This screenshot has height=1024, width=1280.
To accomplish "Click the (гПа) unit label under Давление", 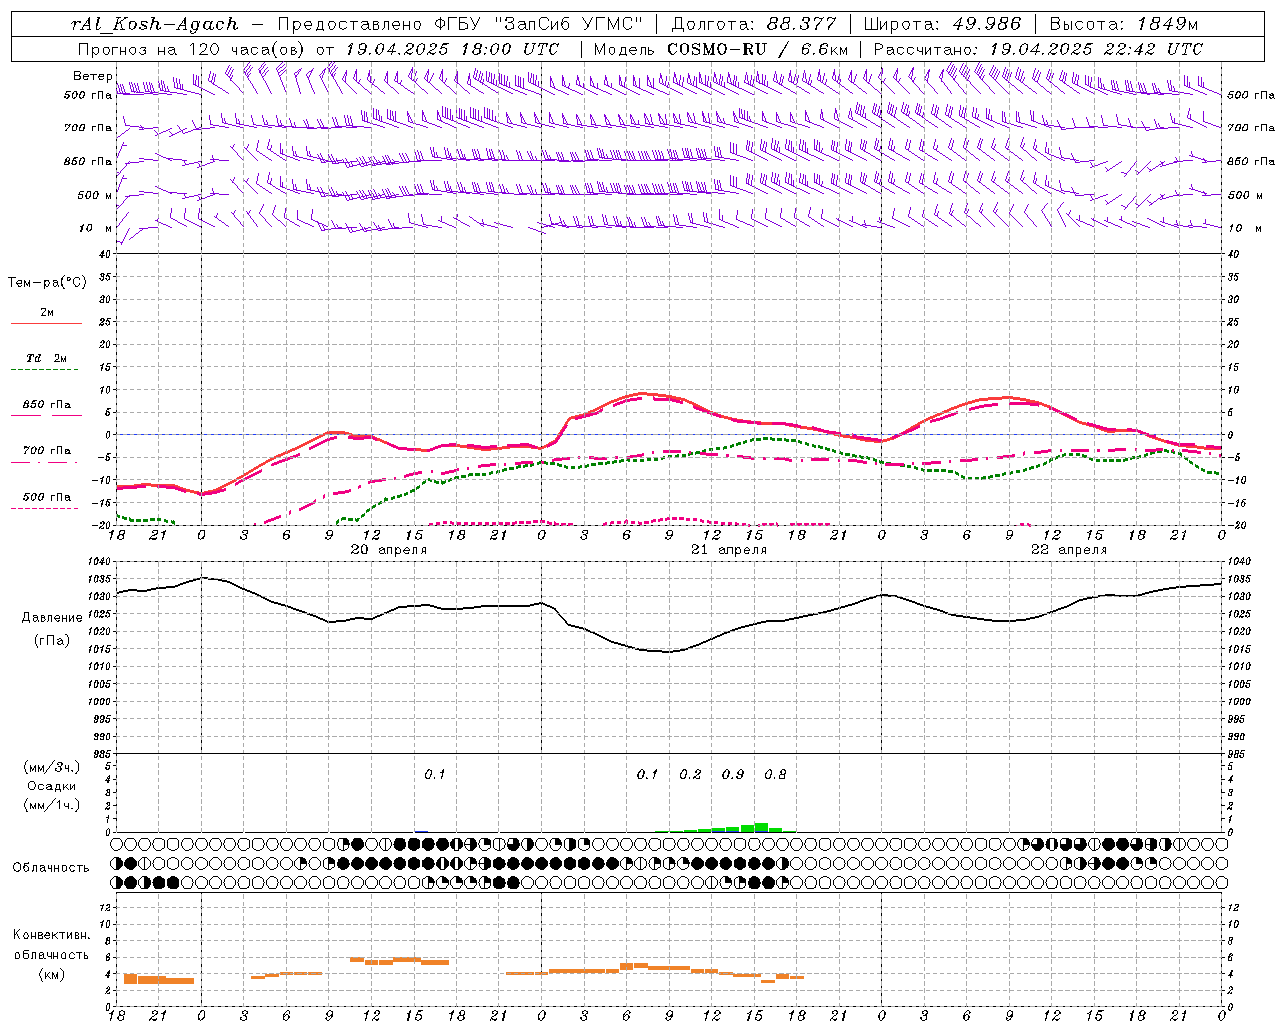I will [x=51, y=640].
